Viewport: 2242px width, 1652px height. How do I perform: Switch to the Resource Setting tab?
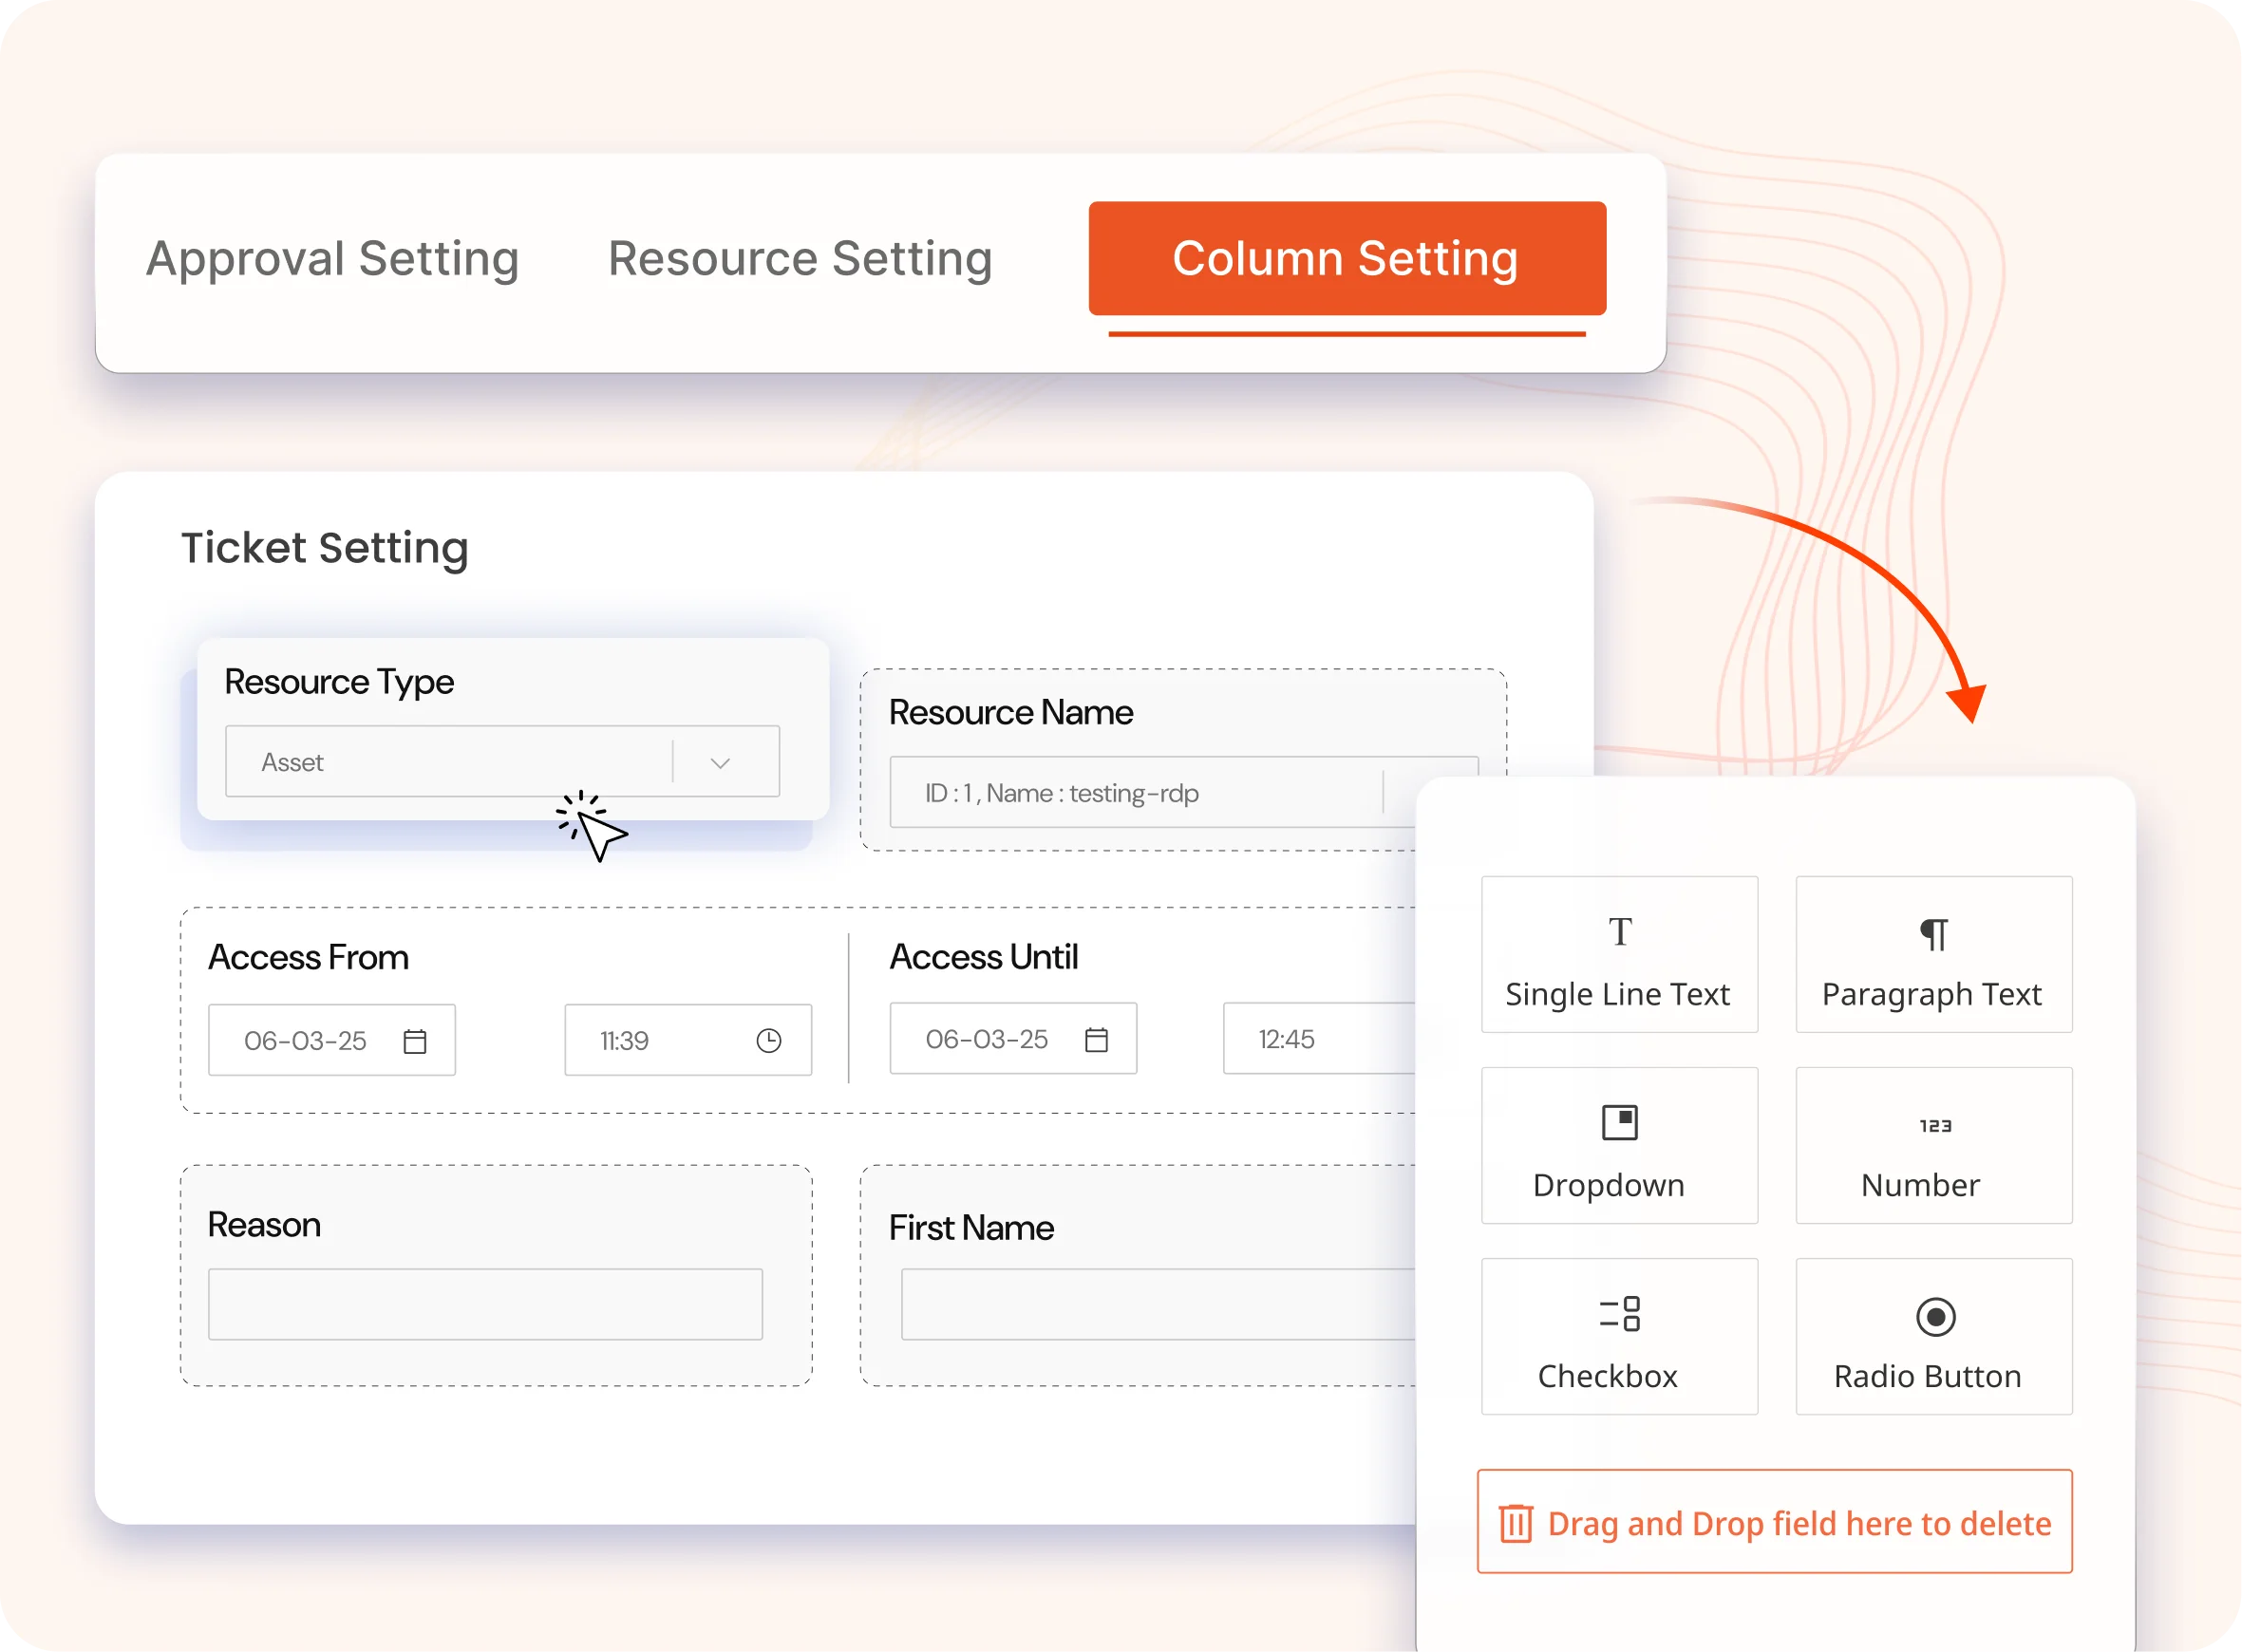tap(798, 258)
